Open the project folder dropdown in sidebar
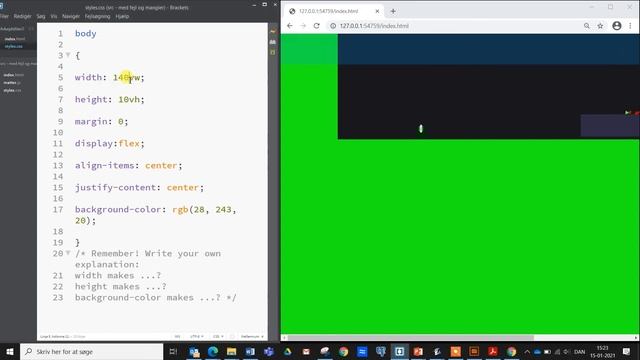This screenshot has width=640, height=360. [x=17, y=64]
